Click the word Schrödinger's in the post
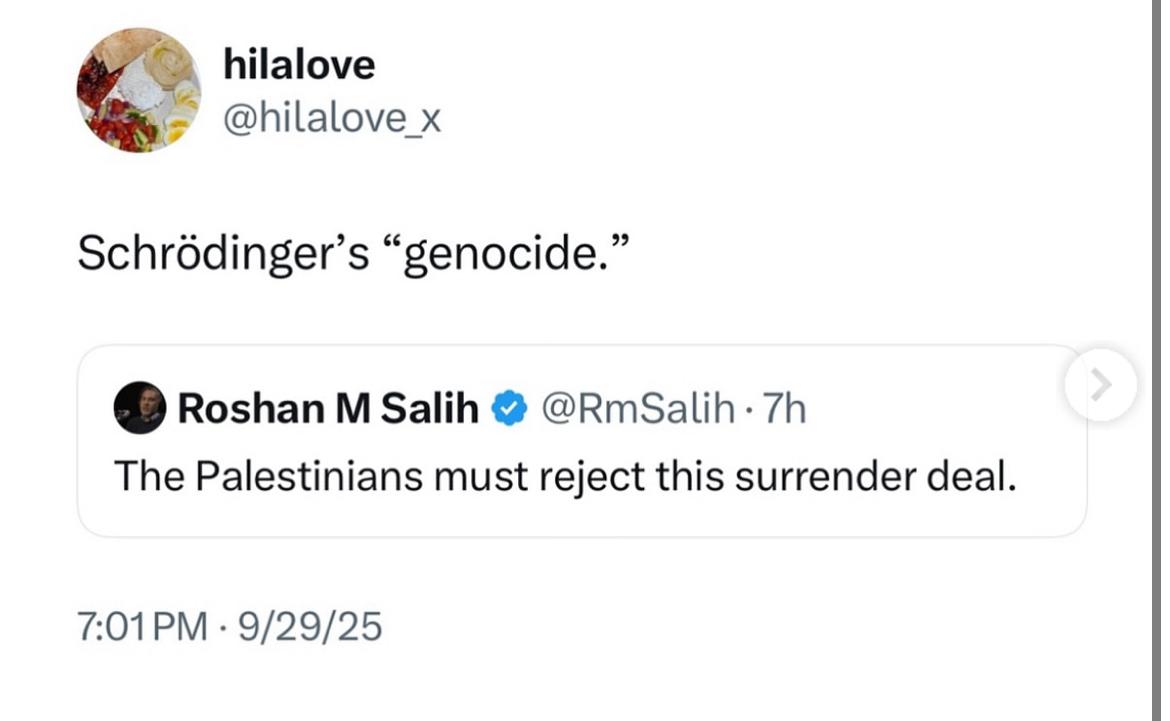1170x721 pixels. [223, 254]
